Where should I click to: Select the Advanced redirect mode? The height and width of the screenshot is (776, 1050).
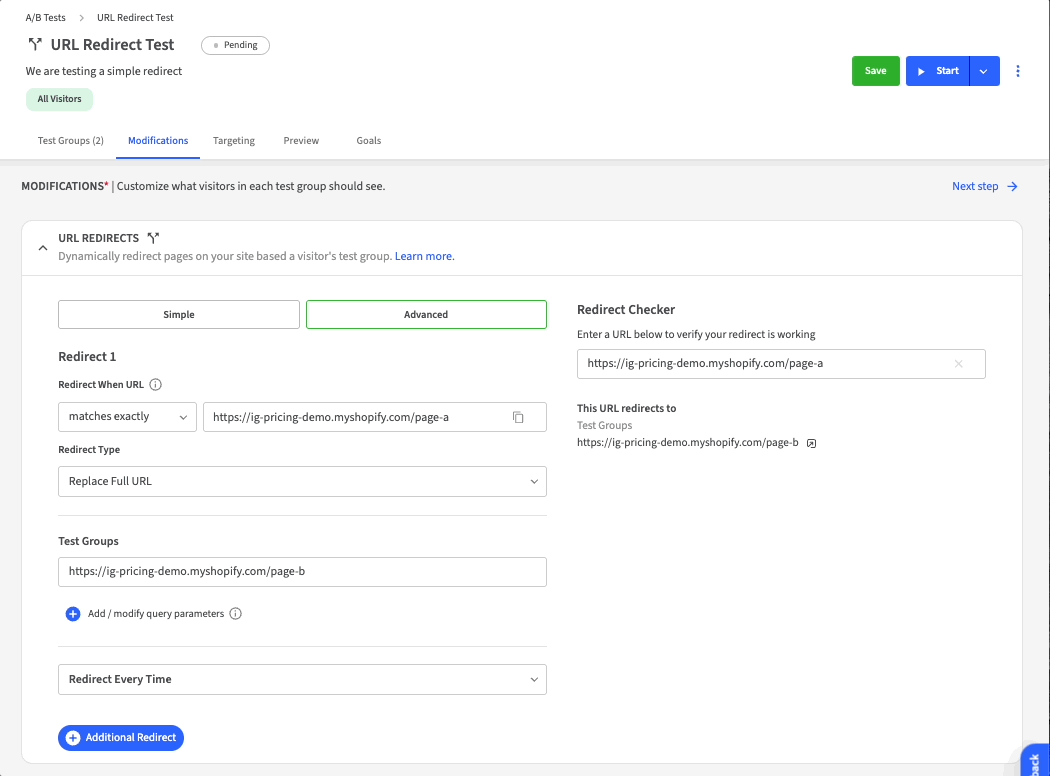click(426, 314)
